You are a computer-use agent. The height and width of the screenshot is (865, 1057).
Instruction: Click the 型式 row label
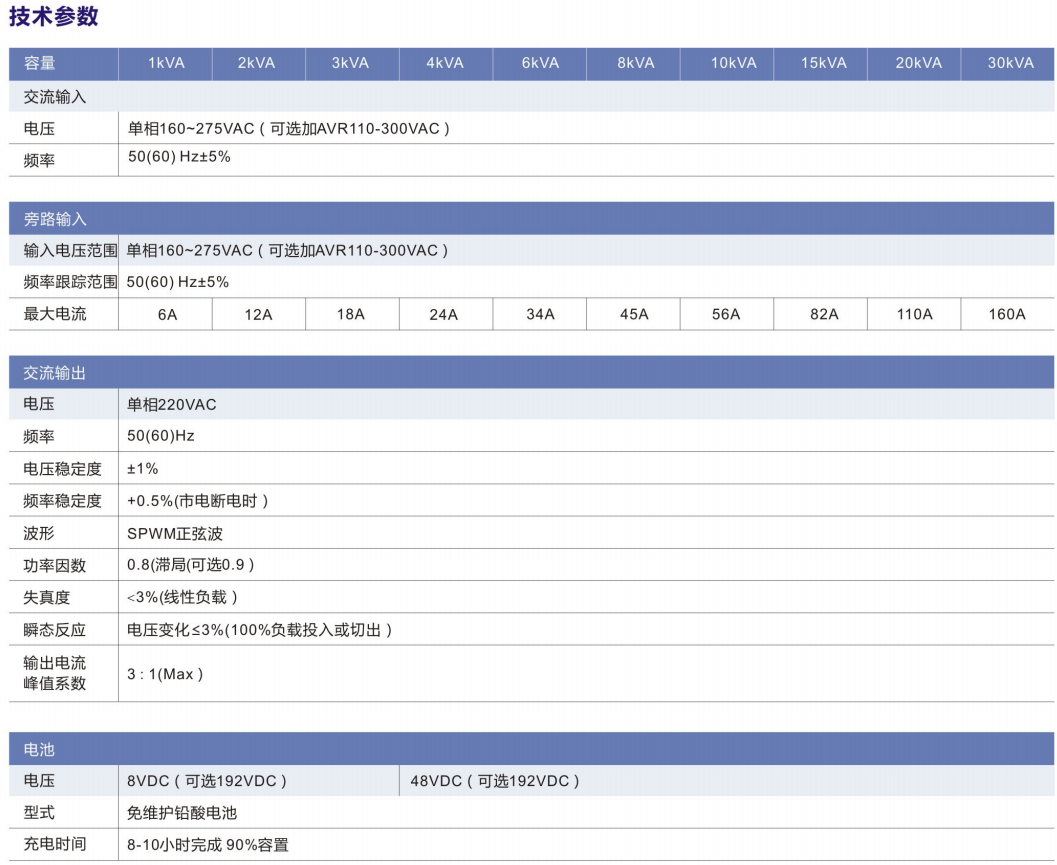click(38, 812)
